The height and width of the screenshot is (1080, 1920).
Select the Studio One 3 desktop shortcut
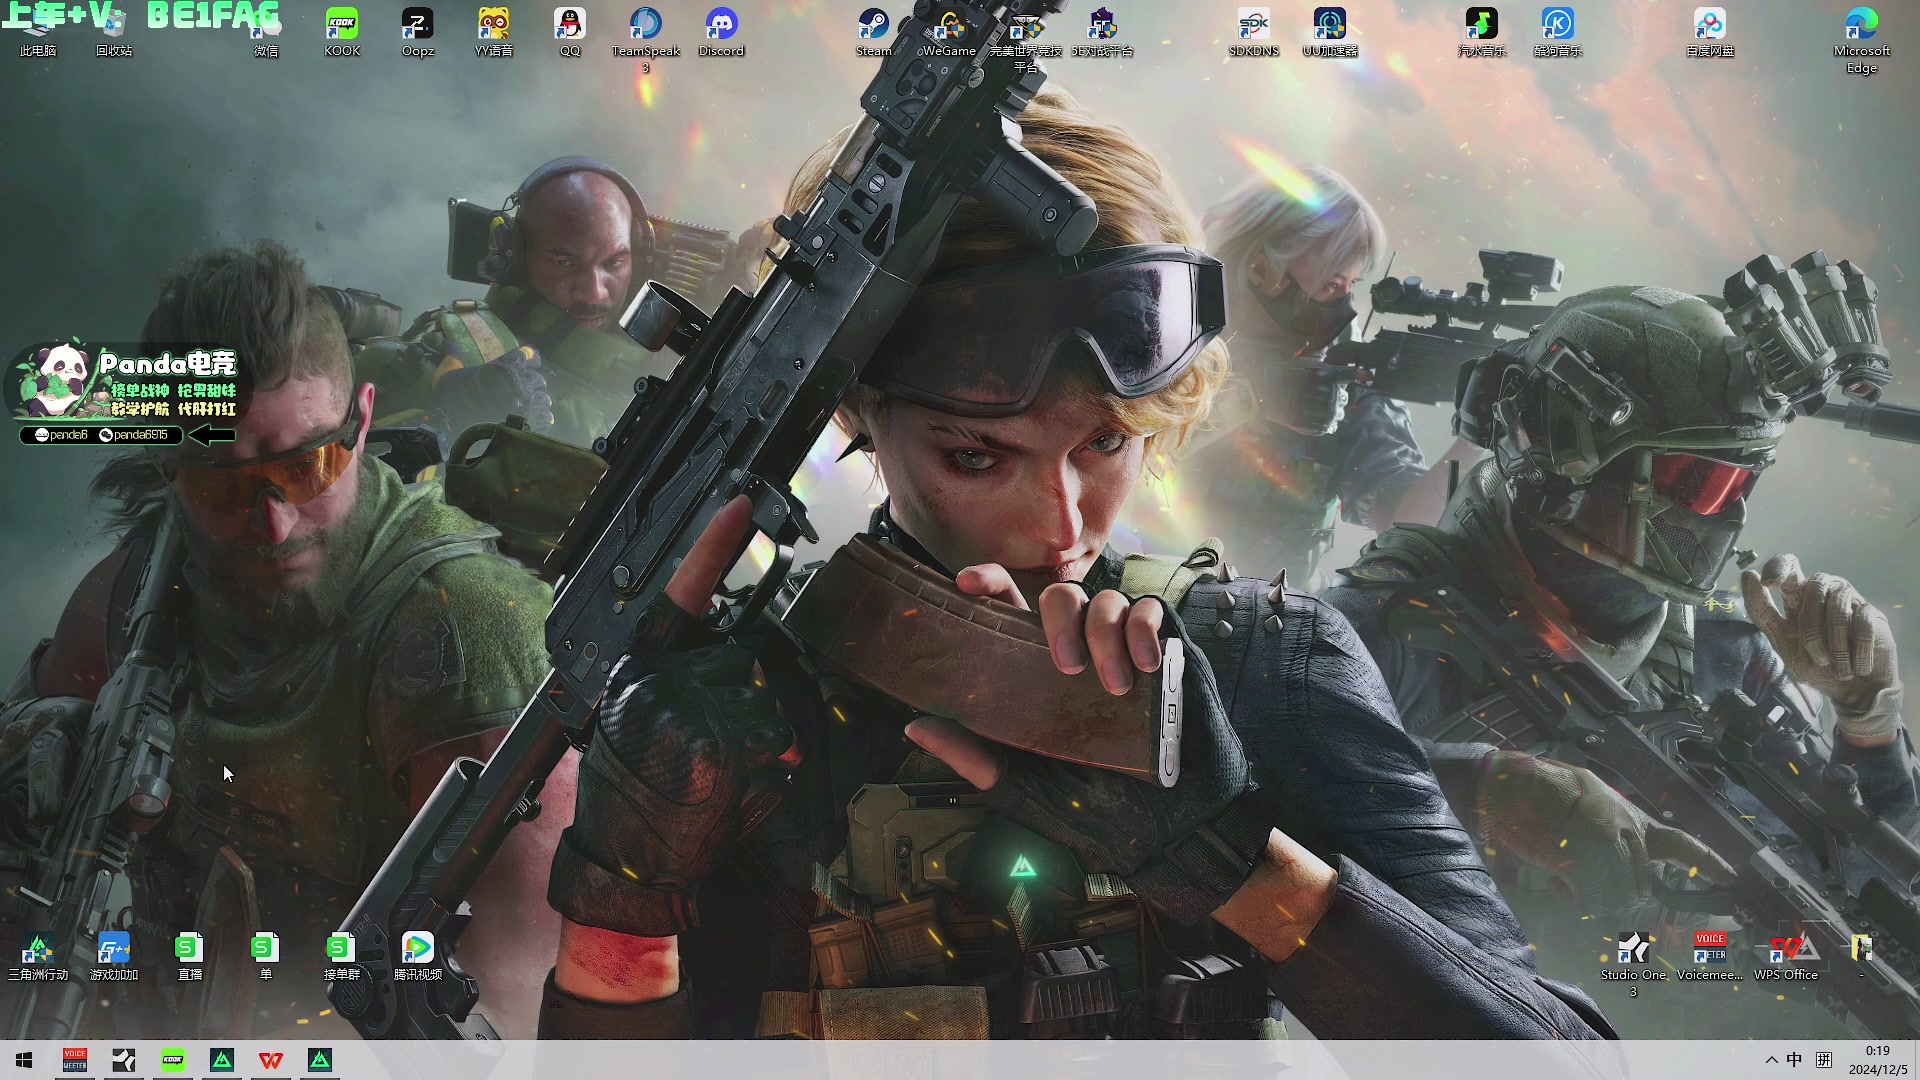click(1634, 965)
